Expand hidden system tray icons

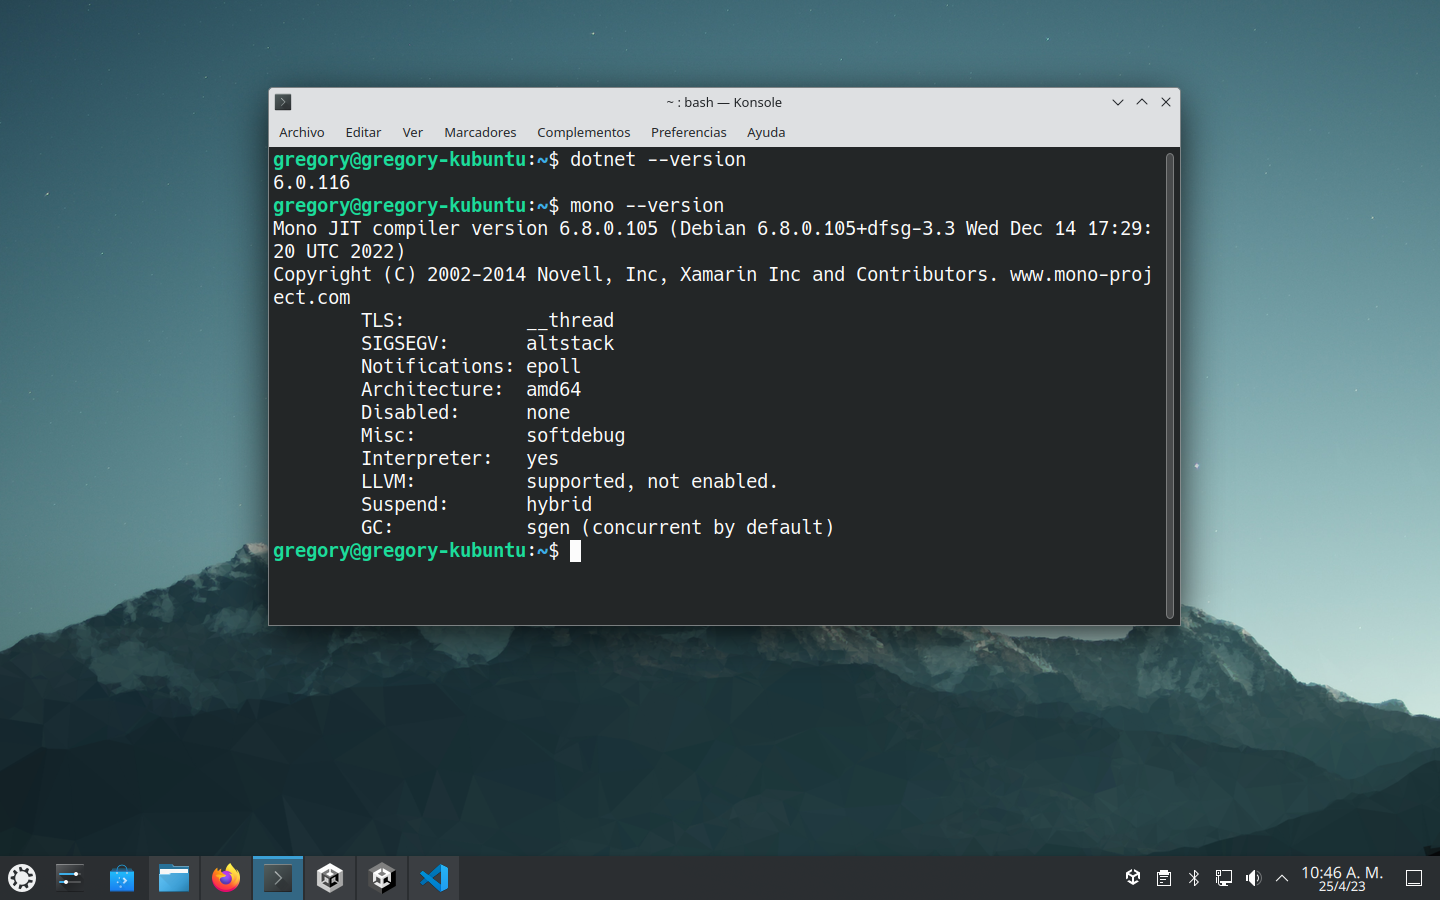(x=1282, y=878)
